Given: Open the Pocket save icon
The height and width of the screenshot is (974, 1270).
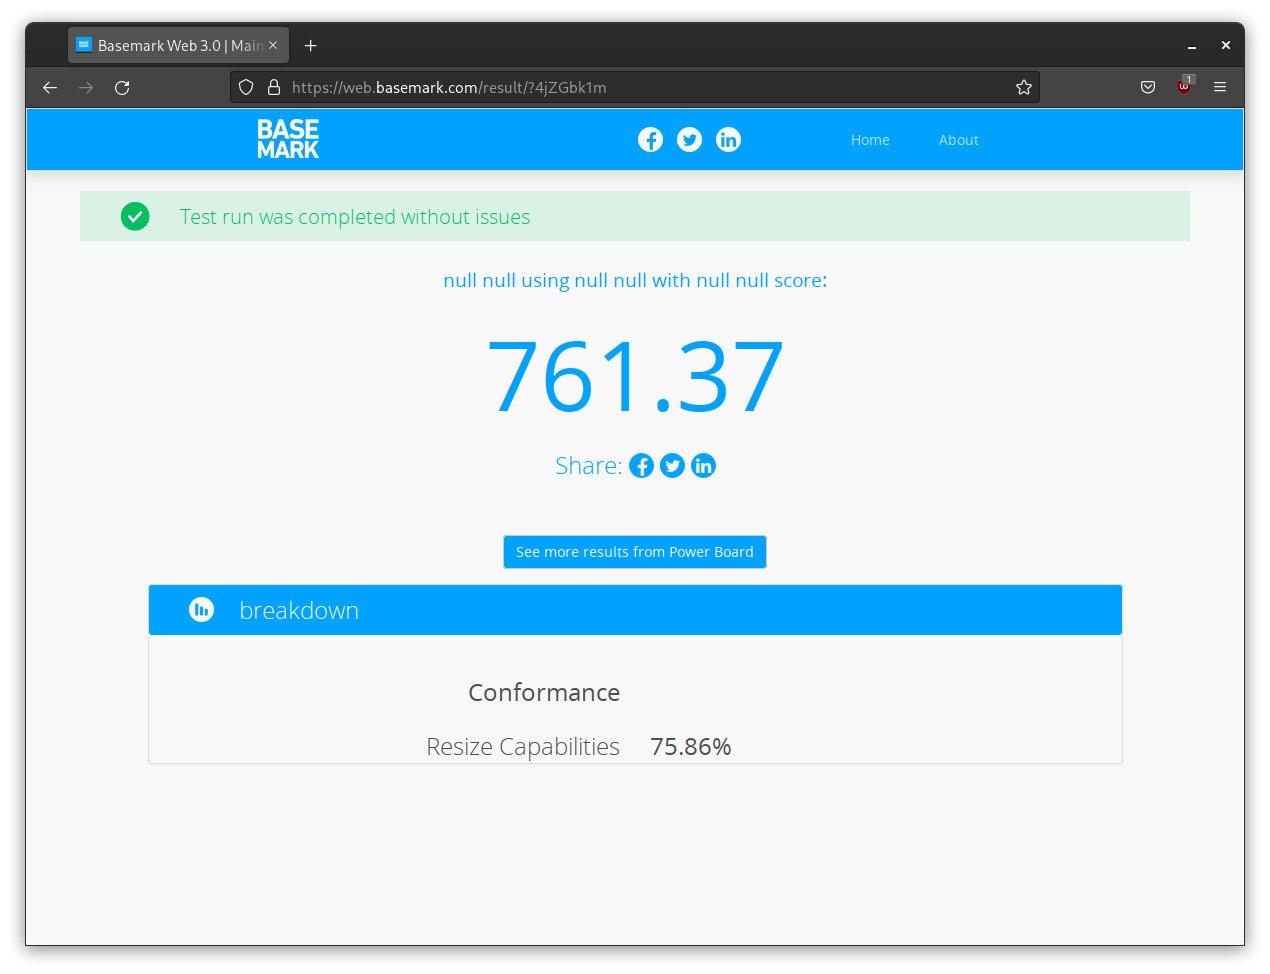Looking at the screenshot, I should click(x=1148, y=87).
